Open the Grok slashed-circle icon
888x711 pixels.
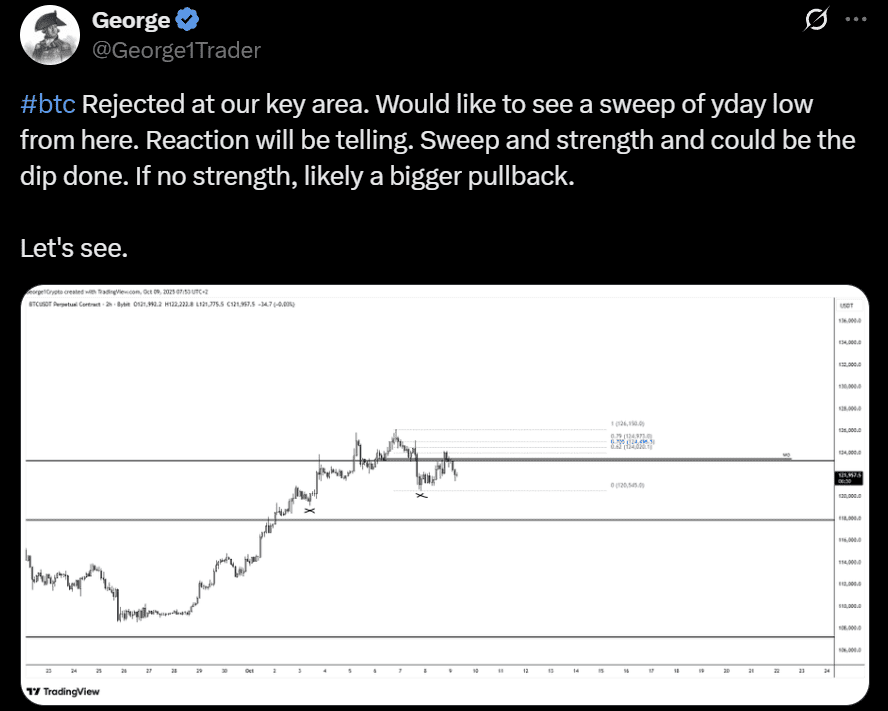816,20
